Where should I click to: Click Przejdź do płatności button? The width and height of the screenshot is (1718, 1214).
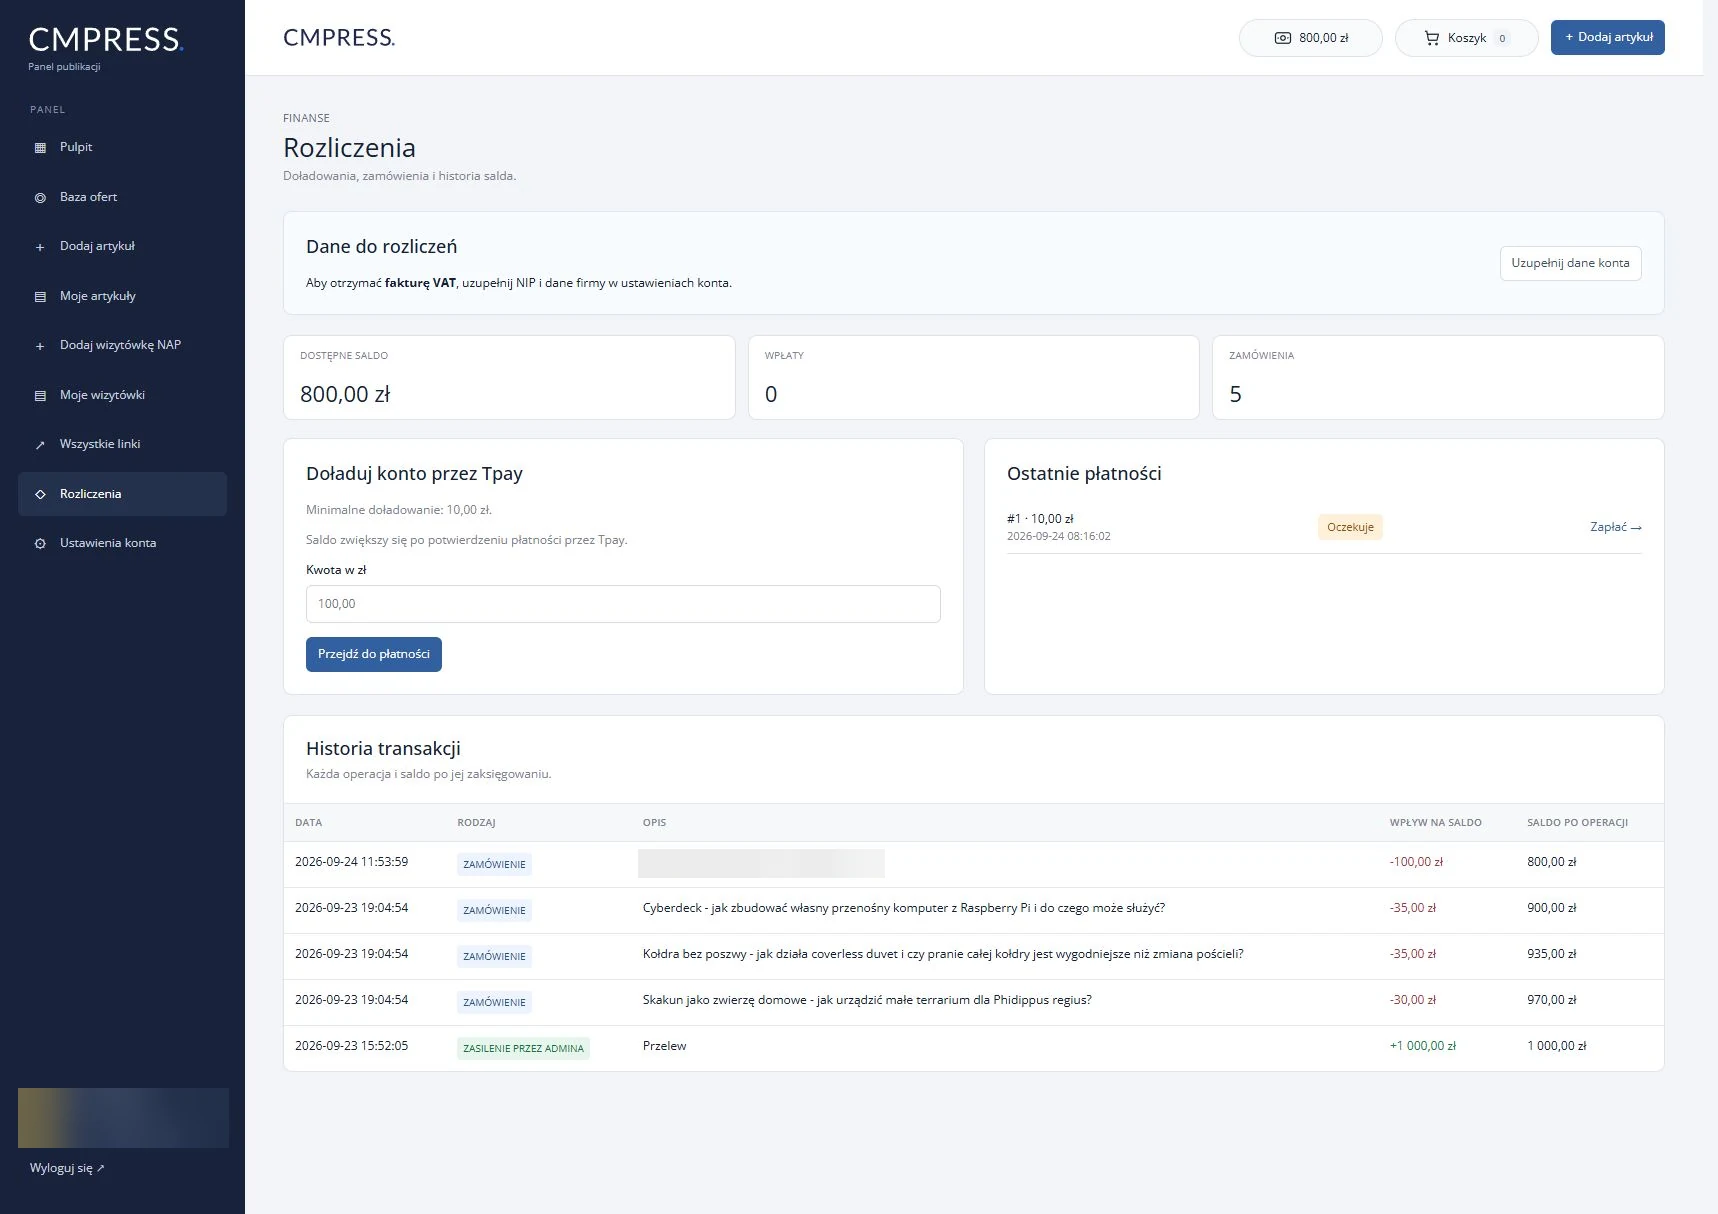374,654
